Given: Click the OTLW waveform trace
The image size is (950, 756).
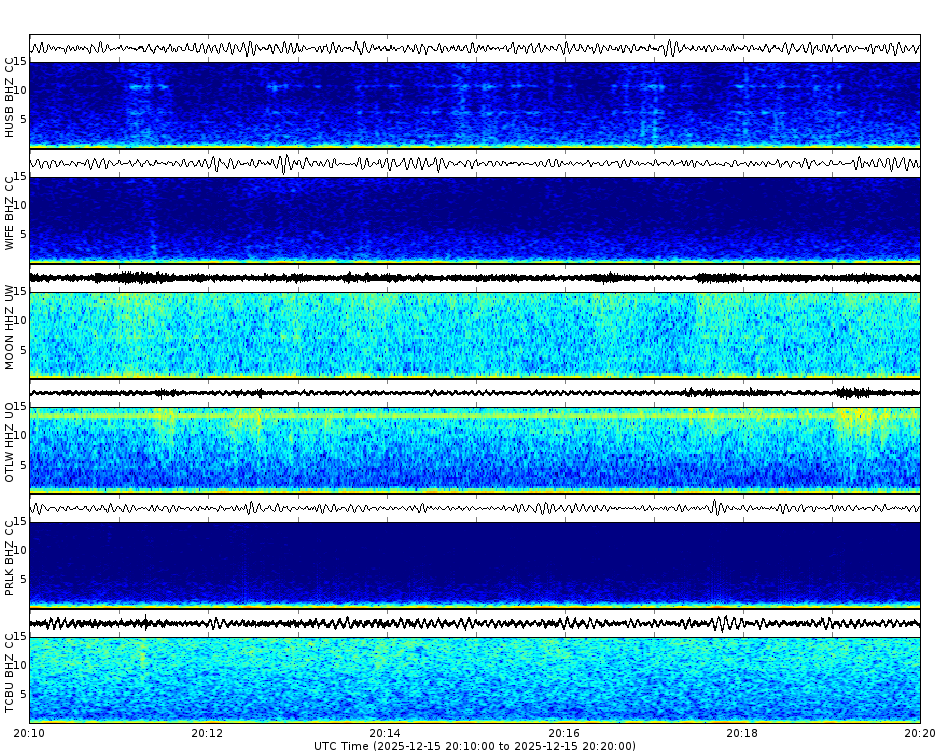Looking at the screenshot, I should [475, 392].
